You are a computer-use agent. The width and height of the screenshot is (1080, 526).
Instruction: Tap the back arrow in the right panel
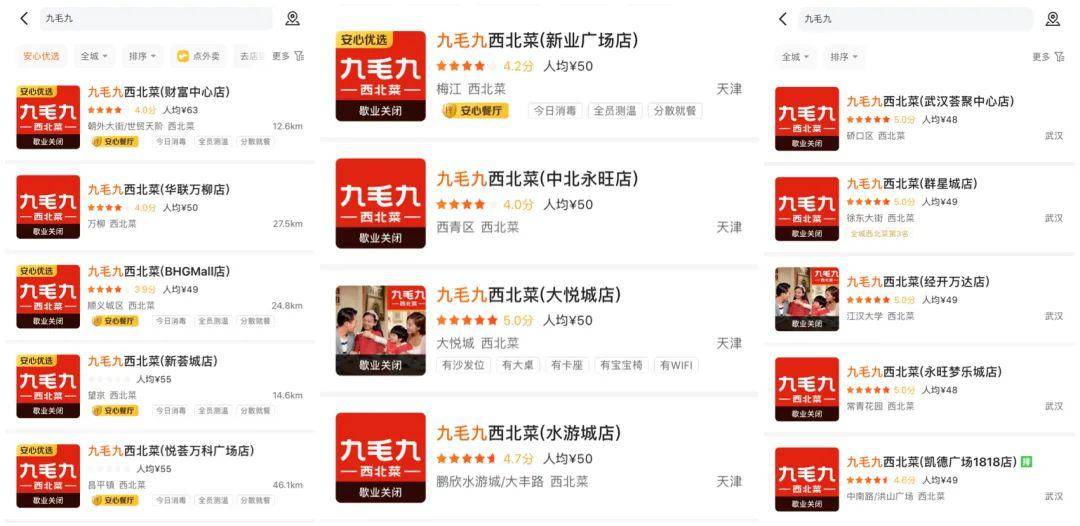(782, 19)
